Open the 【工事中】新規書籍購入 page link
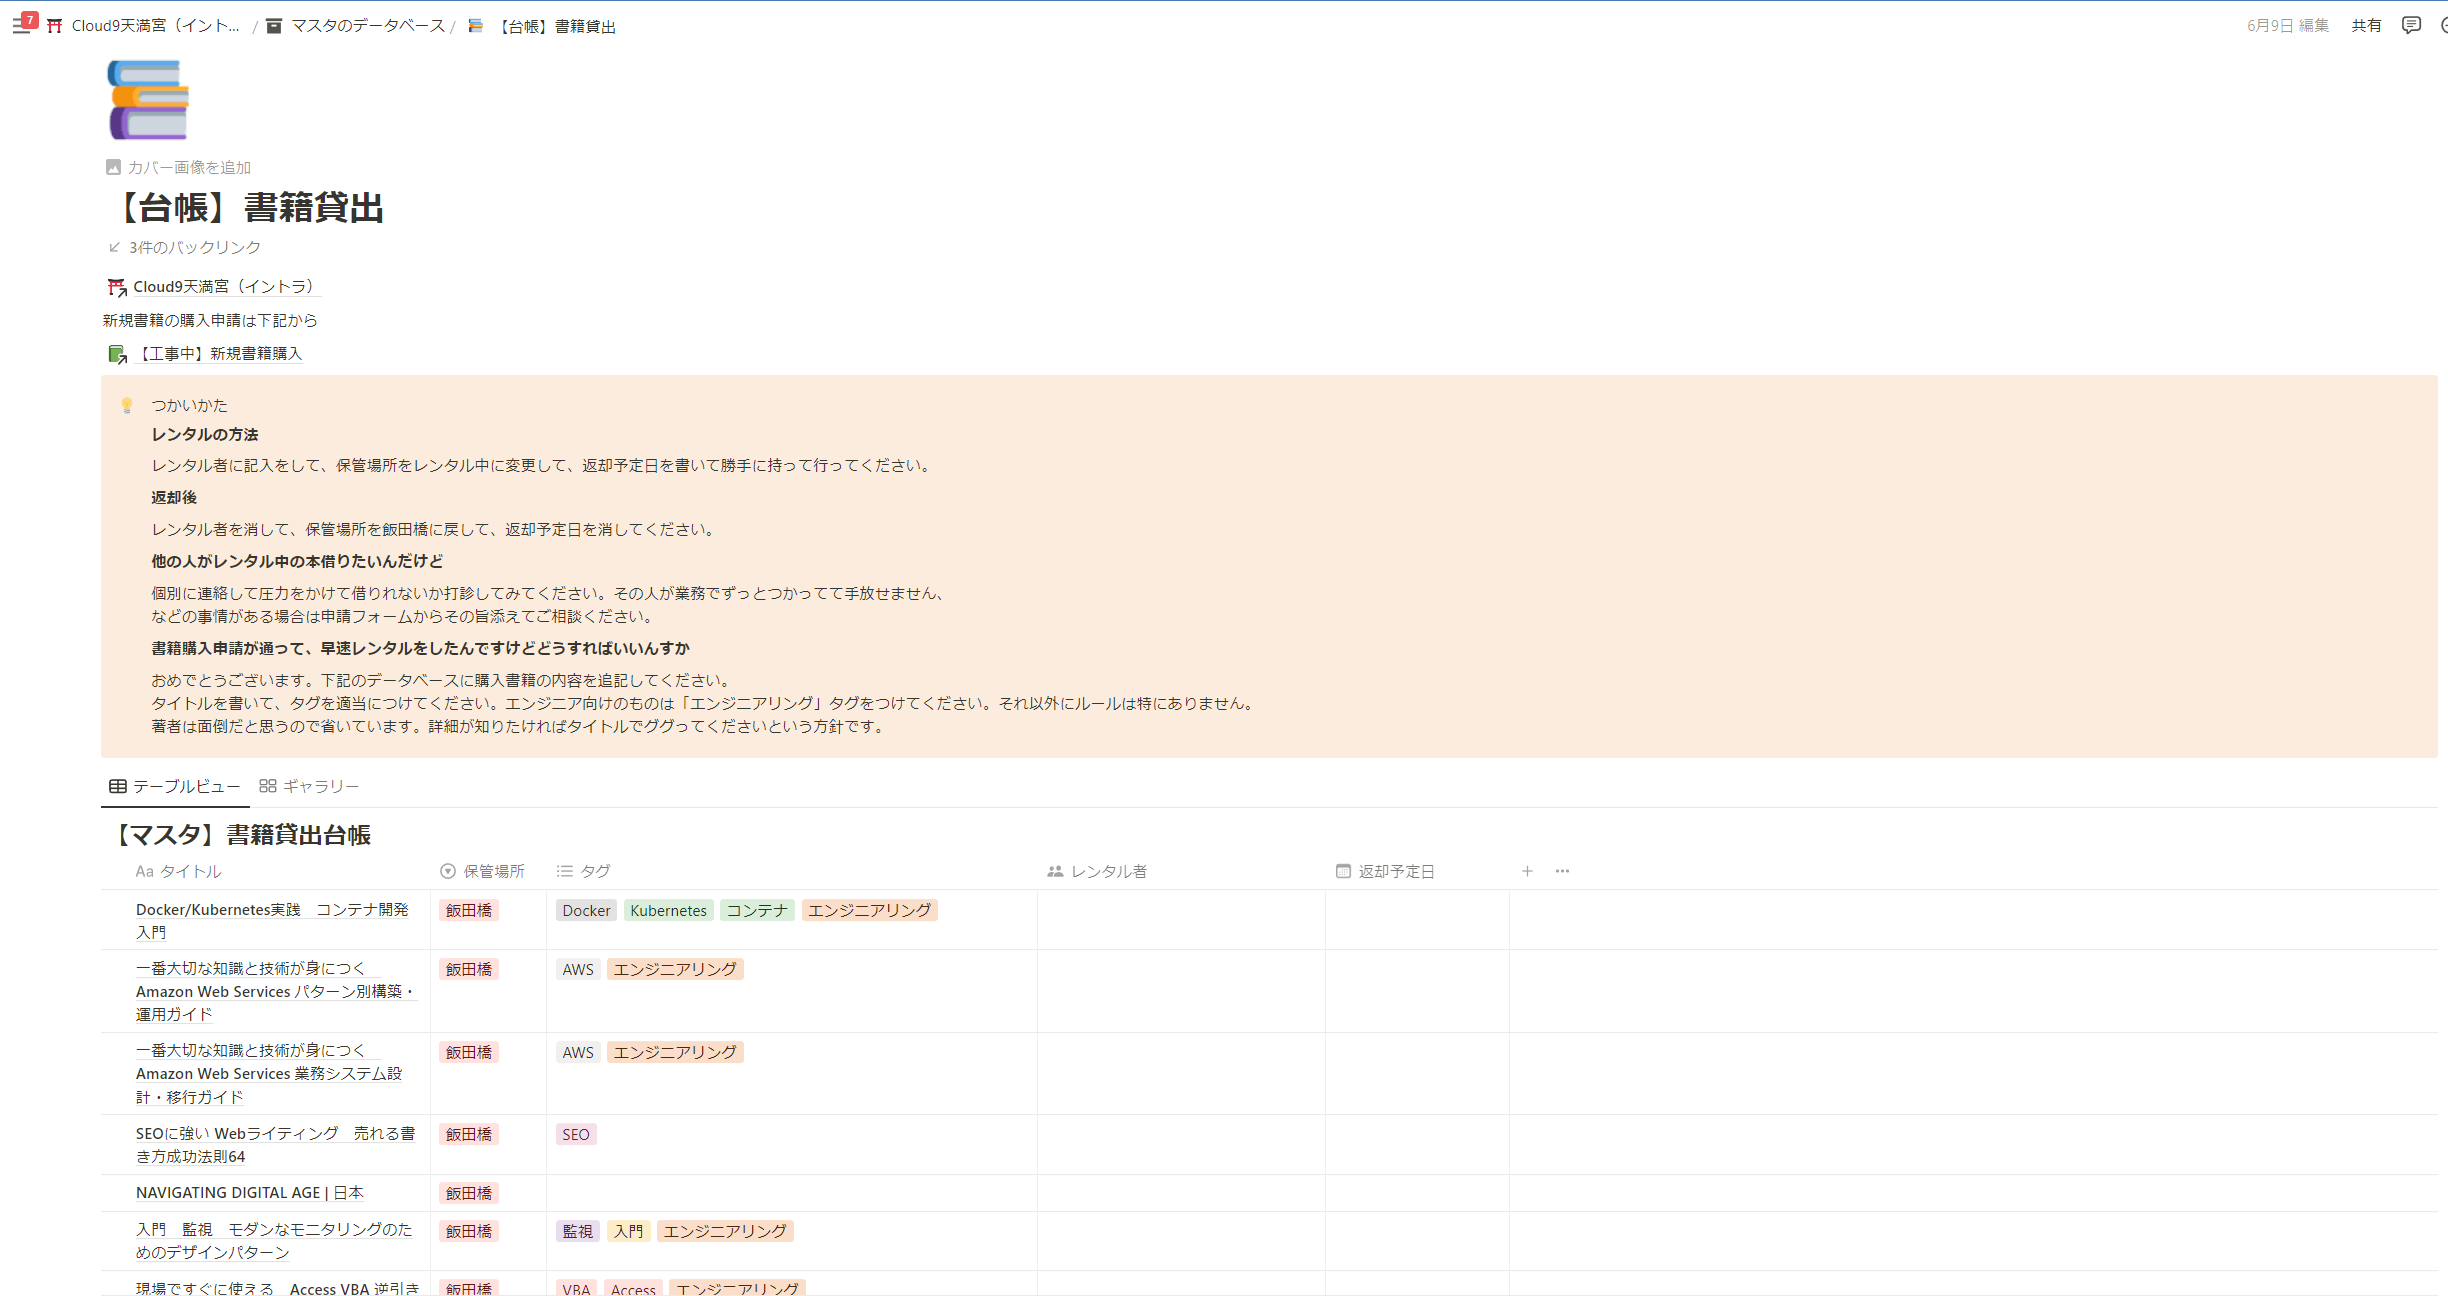 [205, 353]
